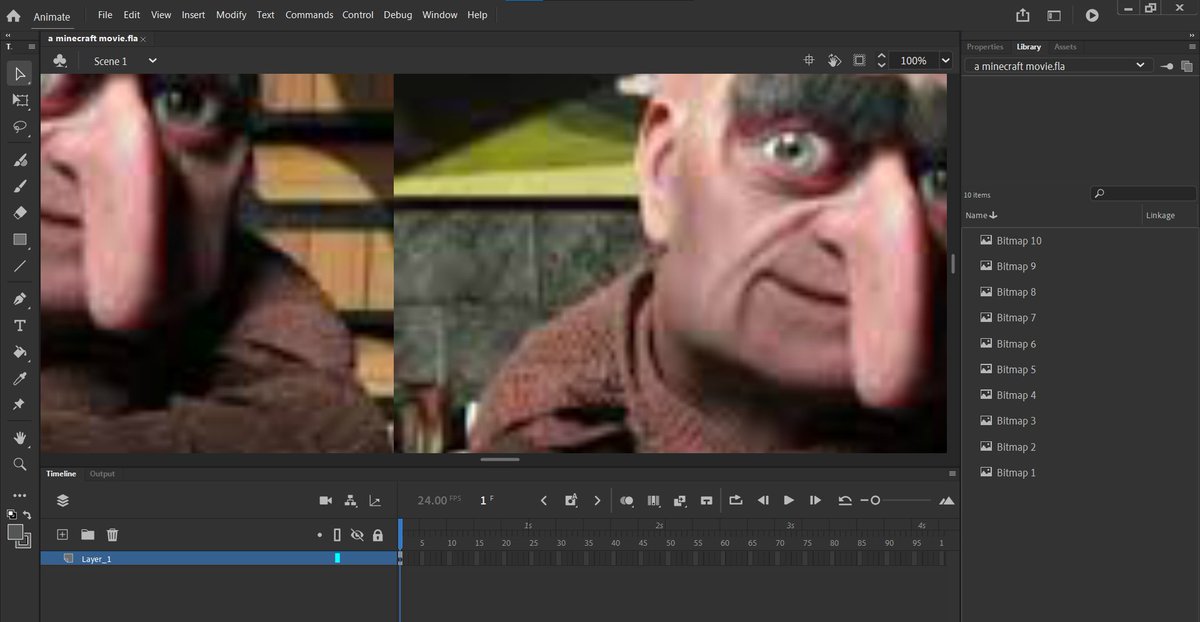
Task: Create a new layer folder
Action: (x=87, y=535)
